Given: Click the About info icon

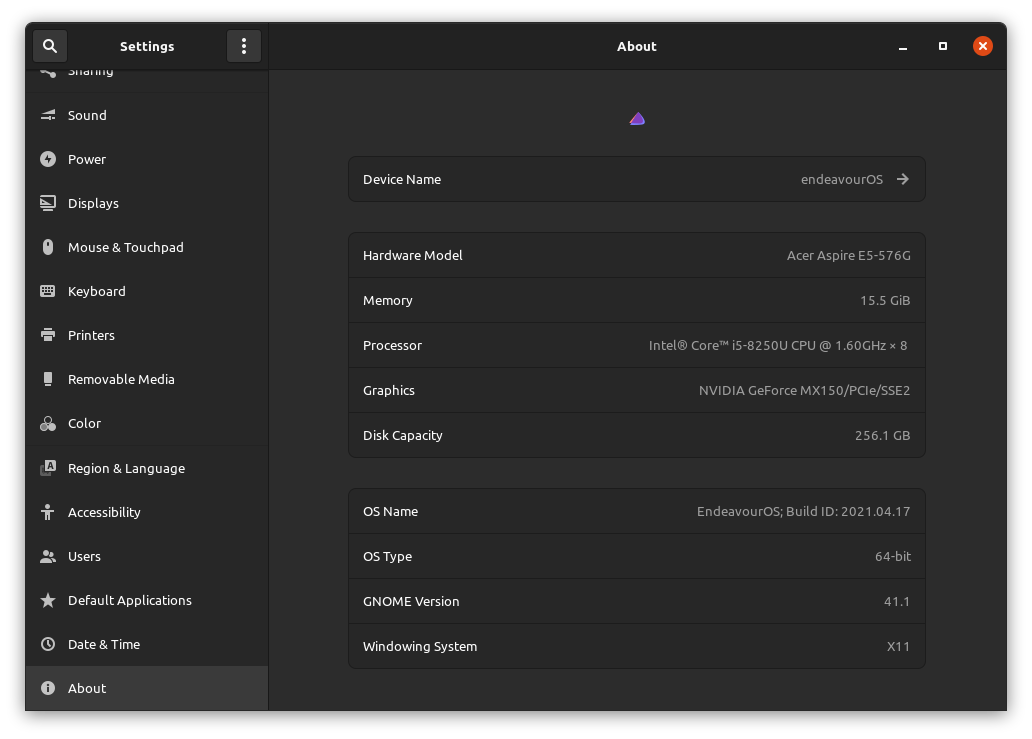Looking at the screenshot, I should (x=48, y=688).
